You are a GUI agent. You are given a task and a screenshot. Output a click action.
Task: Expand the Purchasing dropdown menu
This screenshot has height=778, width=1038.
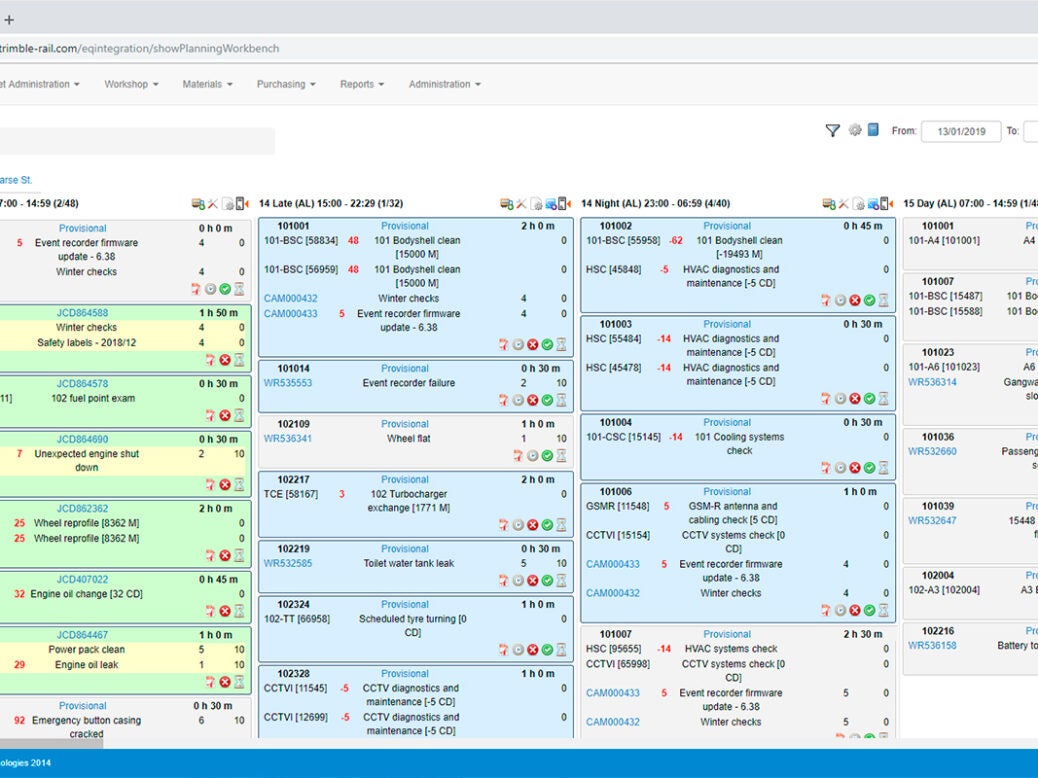pyautogui.click(x=286, y=85)
